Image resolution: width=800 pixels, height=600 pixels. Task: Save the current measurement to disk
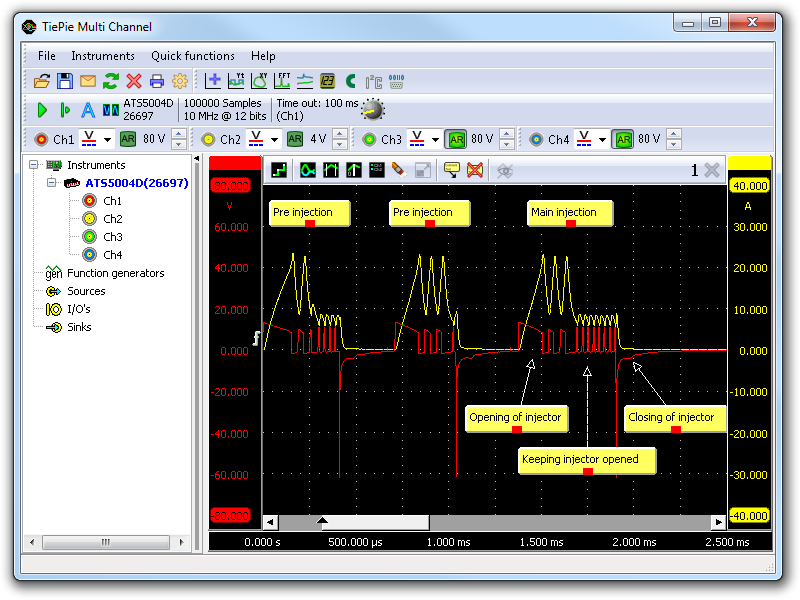point(65,81)
